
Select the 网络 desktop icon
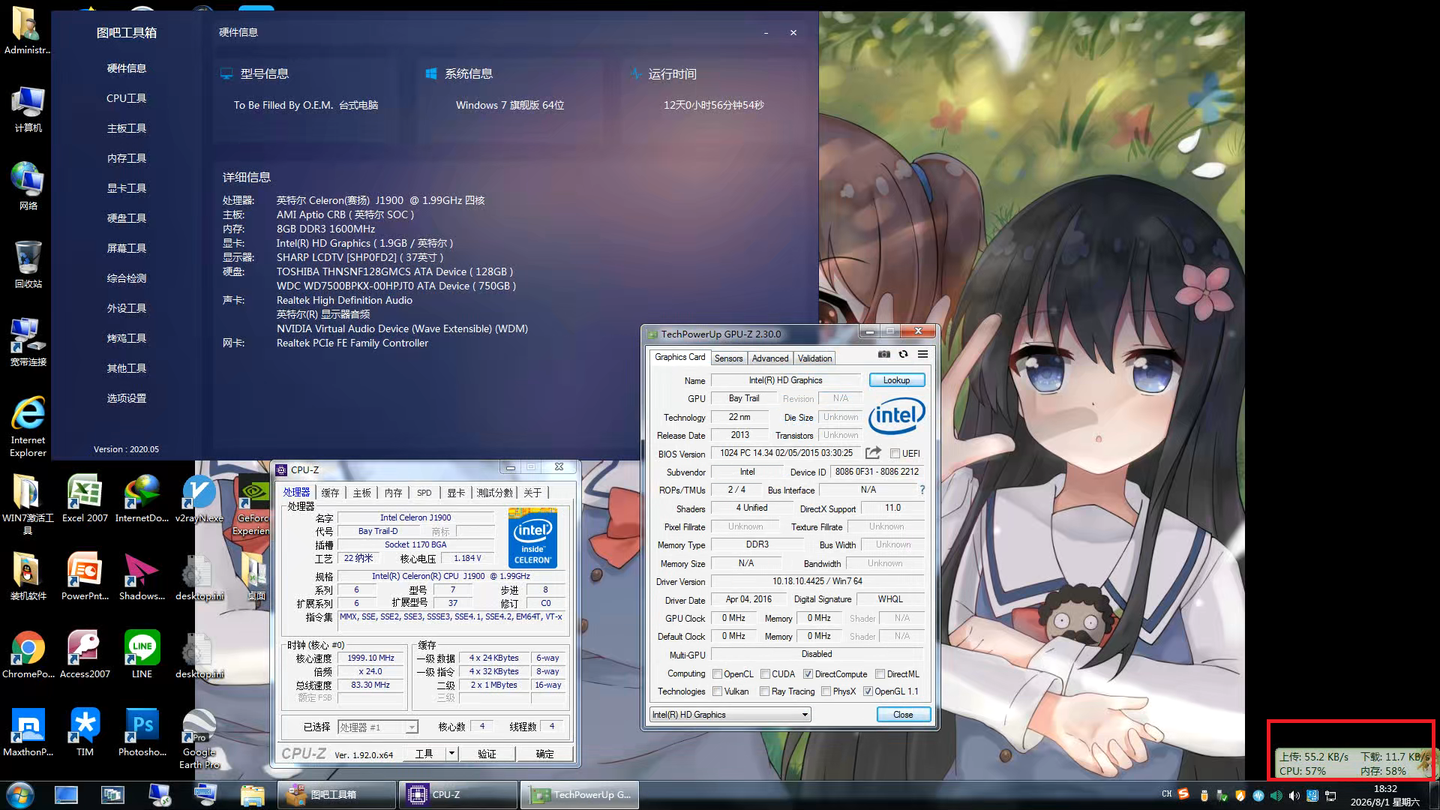click(x=28, y=187)
